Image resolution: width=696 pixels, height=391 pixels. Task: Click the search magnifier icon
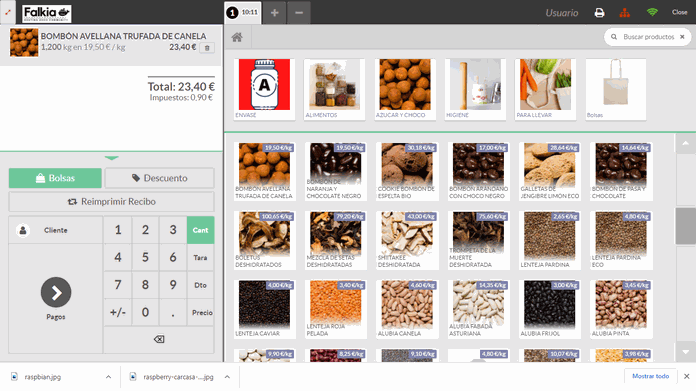pos(614,37)
